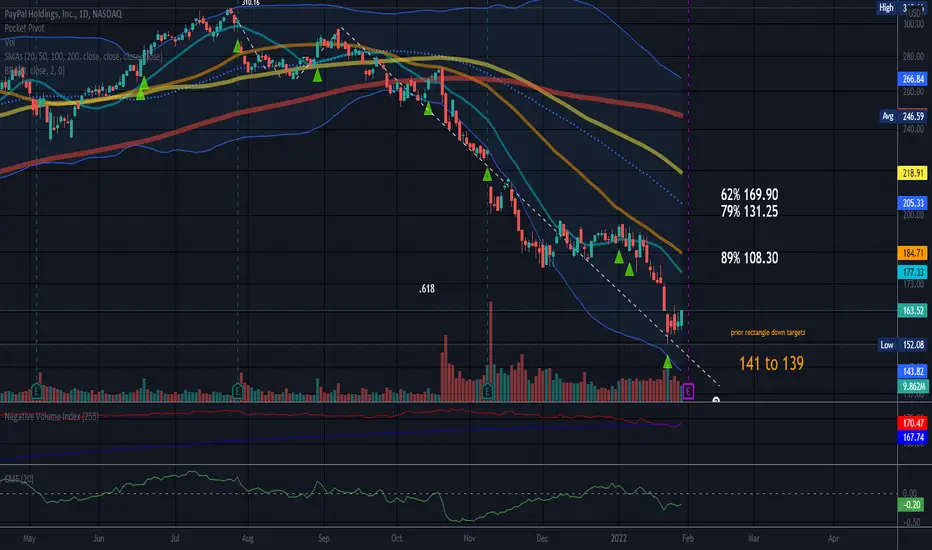
Task: Click the orange 184.71 price tag
Action: [913, 253]
